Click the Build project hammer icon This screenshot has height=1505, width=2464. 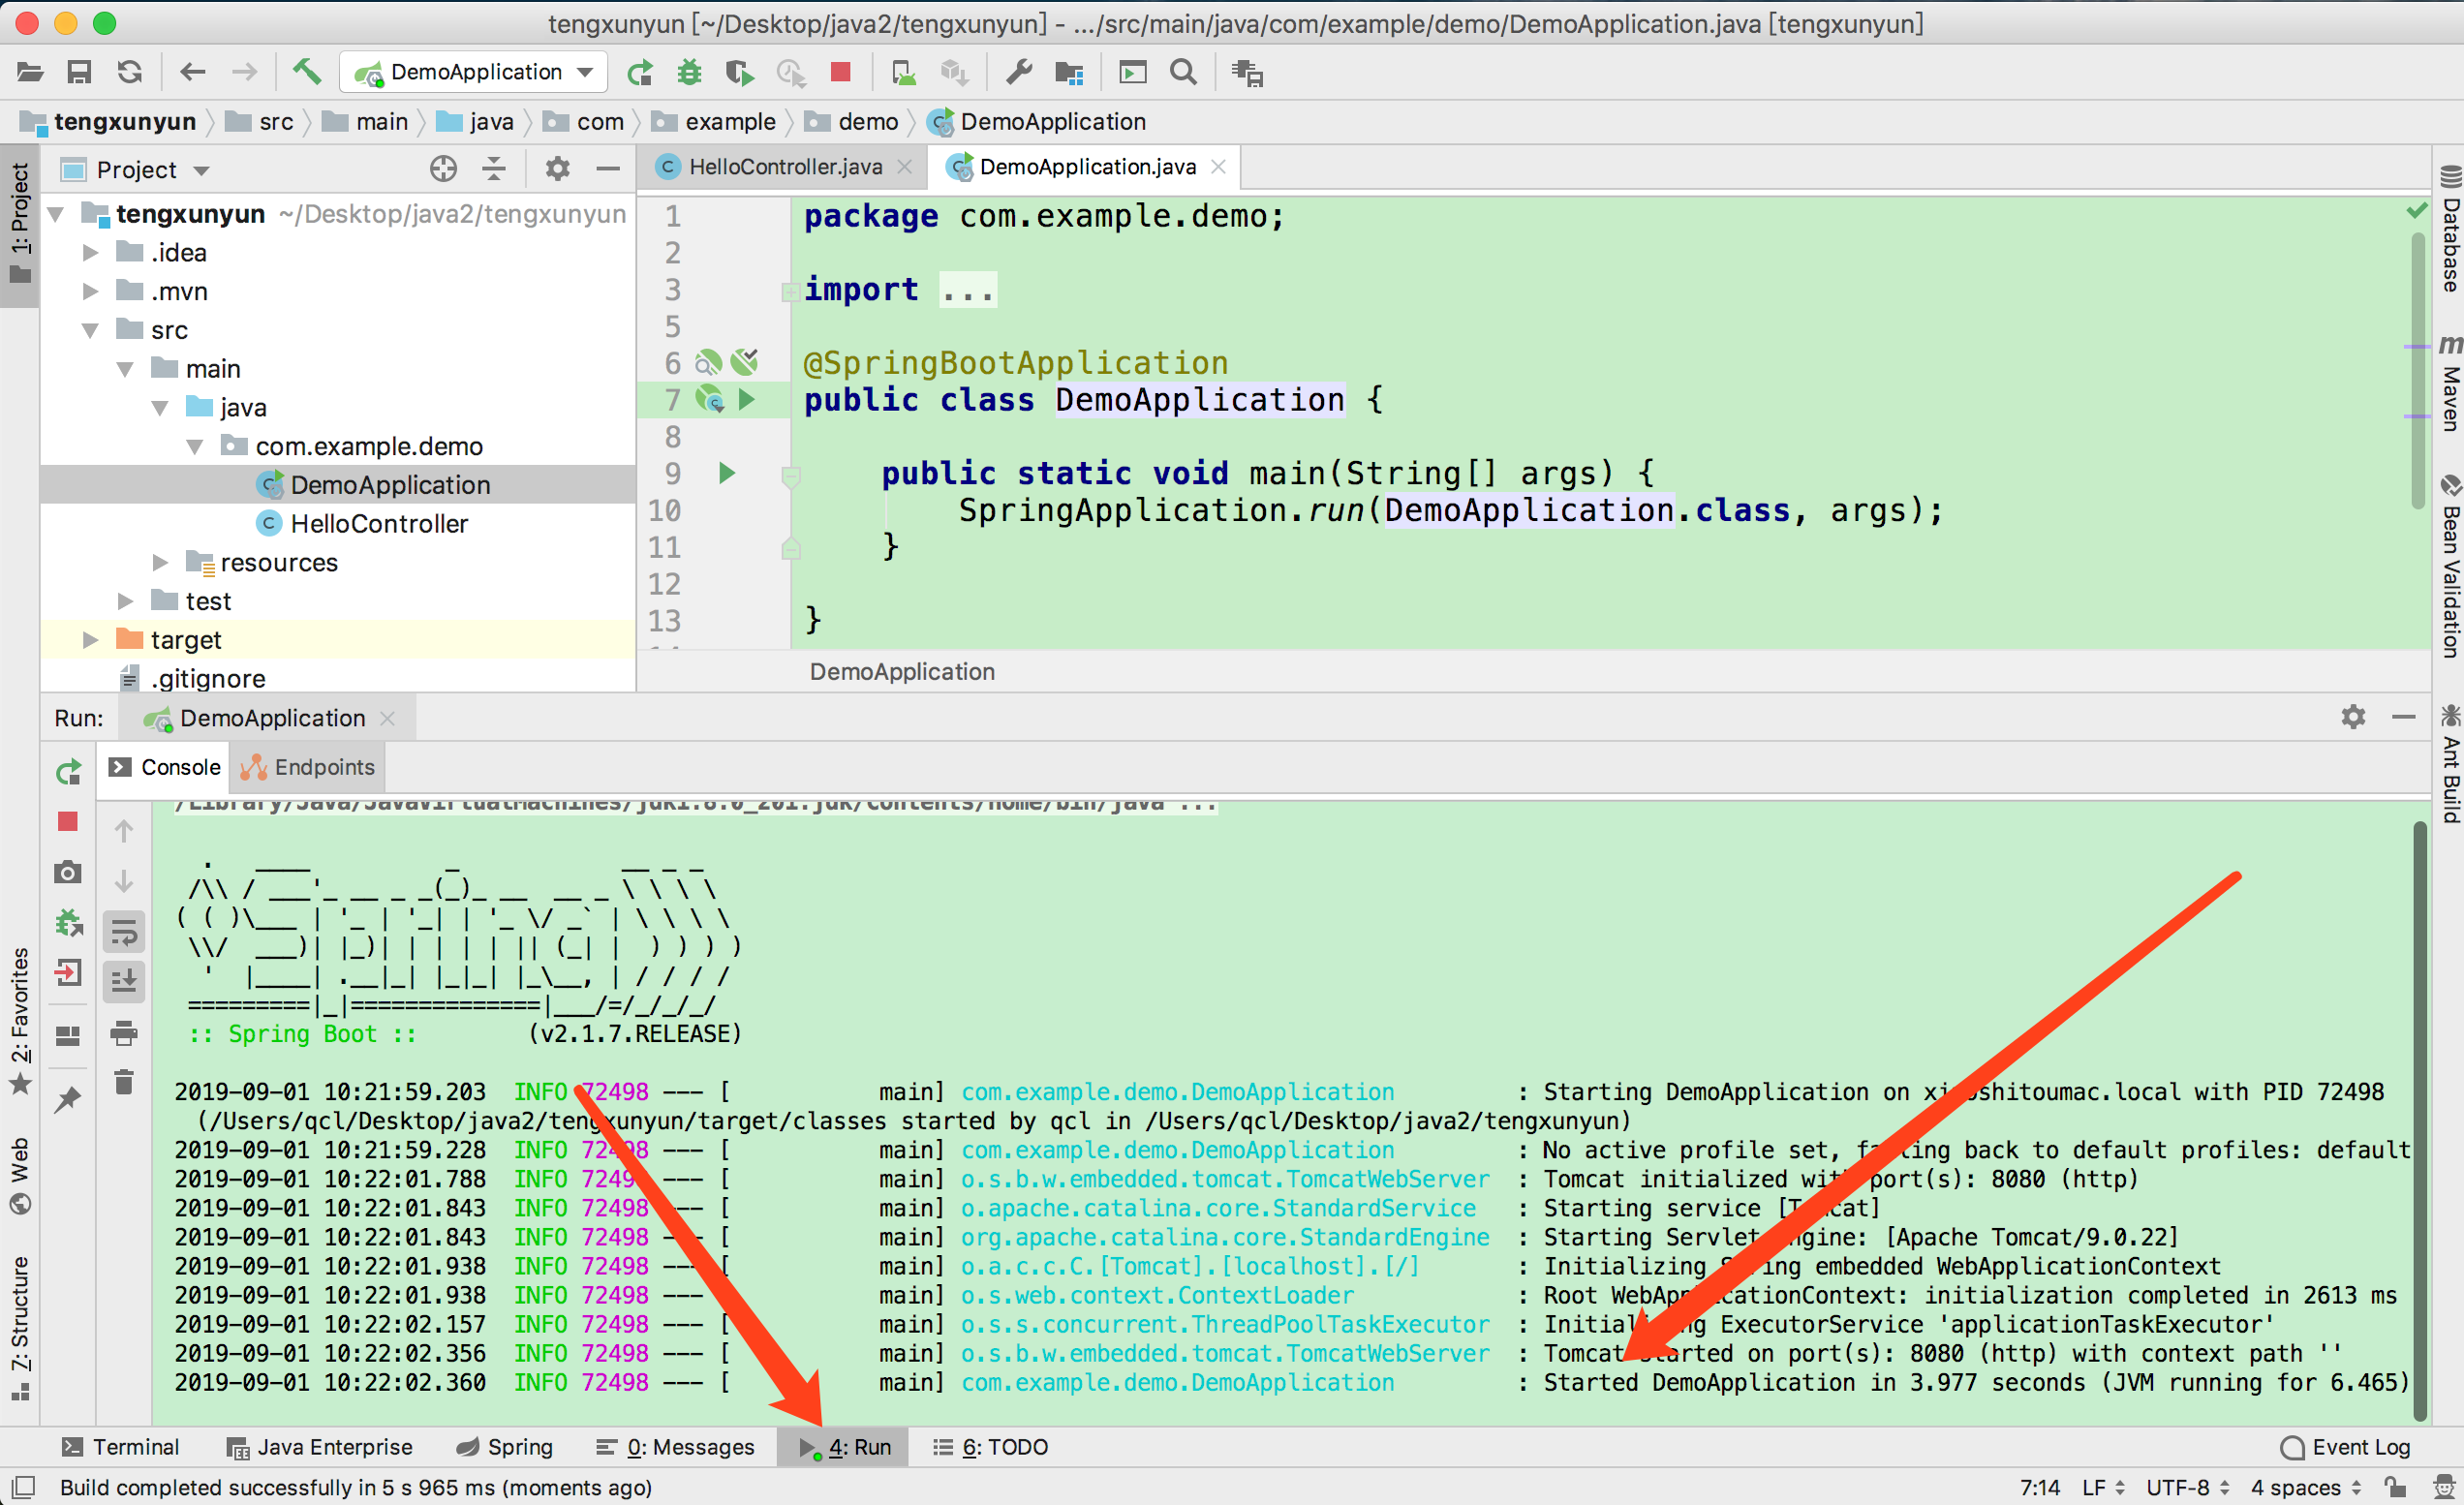click(306, 72)
